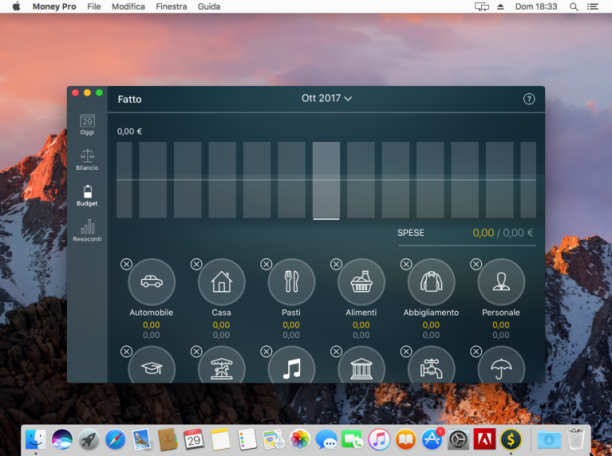Screen dimensions: 612x456
Task: Remove the Personale category with its X
Action: (476, 264)
